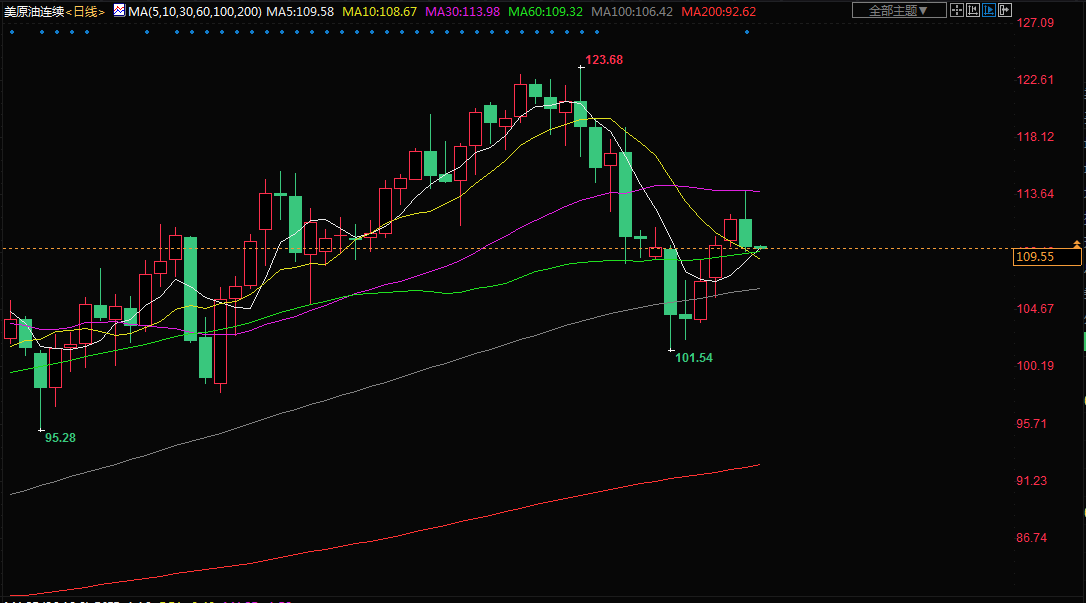Click the 127.09 price axis label
The width and height of the screenshot is (1086, 603).
pos(1035,23)
